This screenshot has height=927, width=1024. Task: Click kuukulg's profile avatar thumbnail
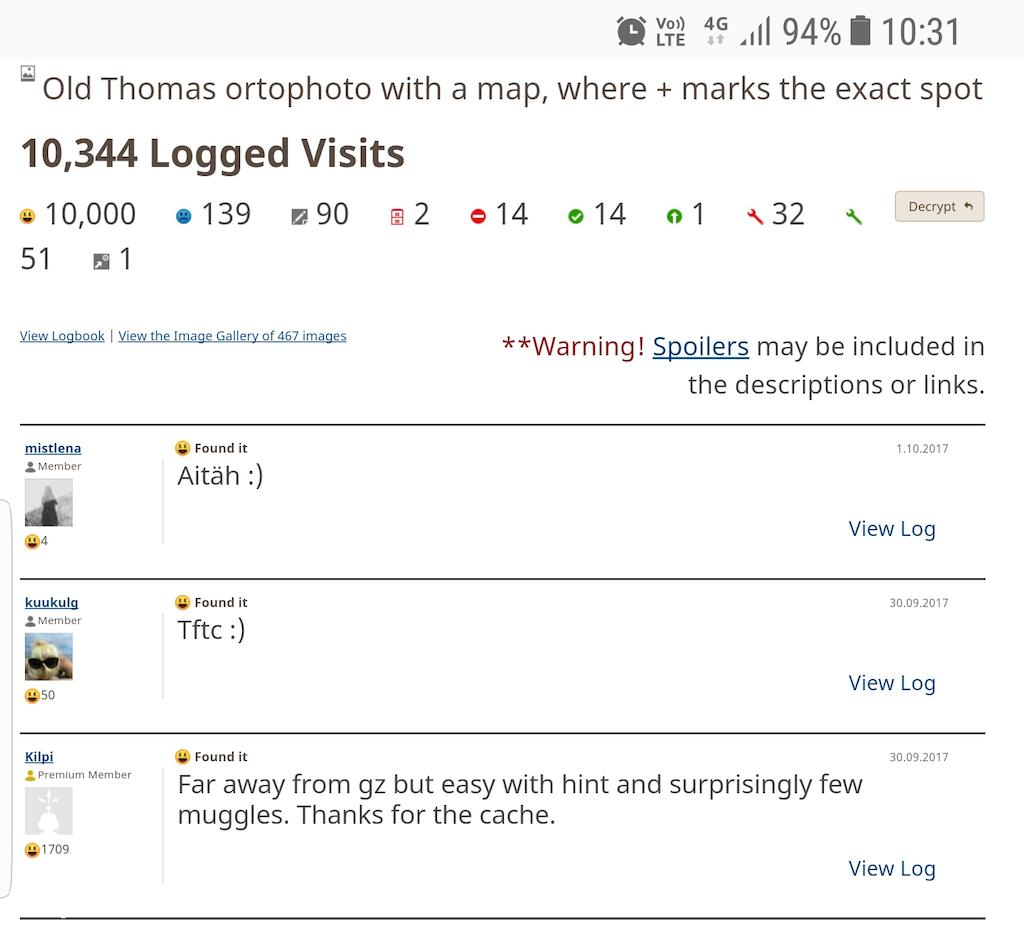click(x=49, y=657)
